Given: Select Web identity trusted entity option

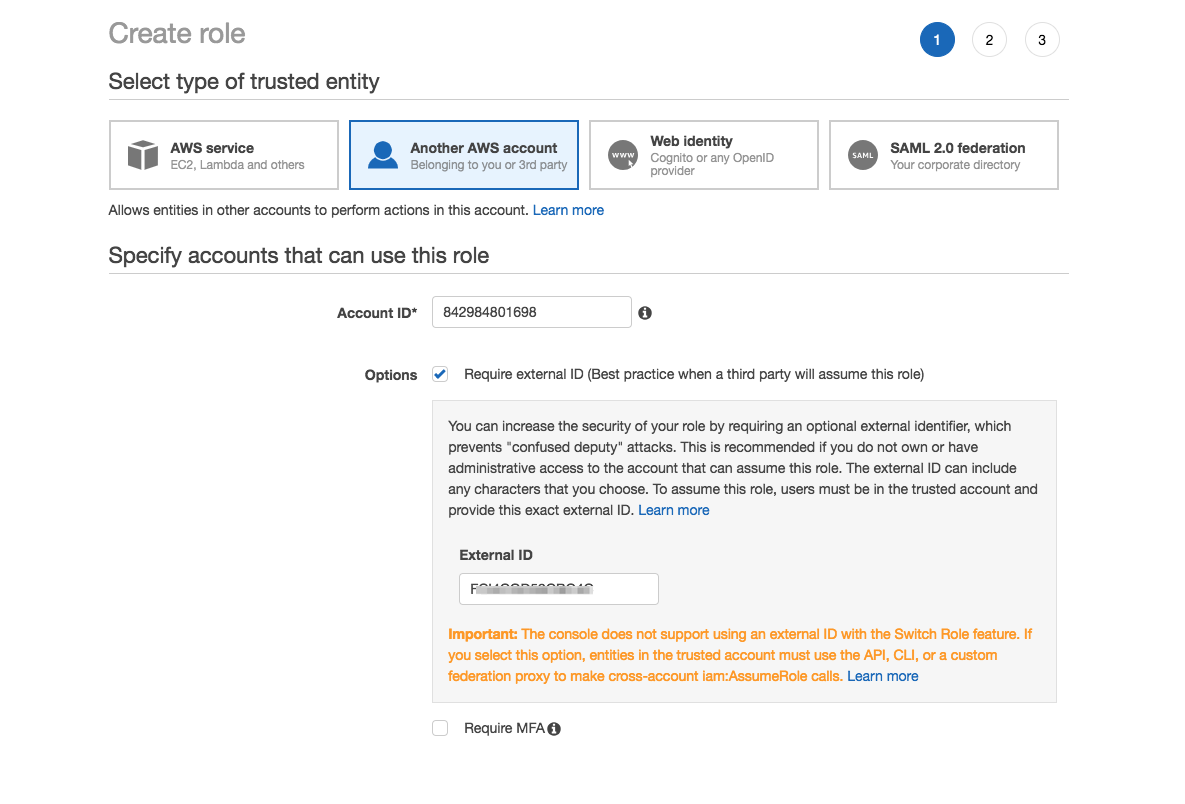Looking at the screenshot, I should coord(704,155).
